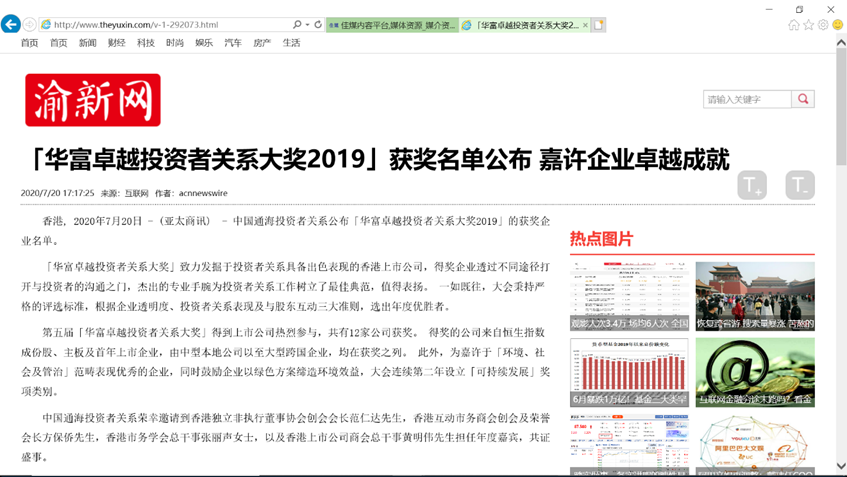
Task: Click the 请输入关键字 search field
Action: pos(748,99)
